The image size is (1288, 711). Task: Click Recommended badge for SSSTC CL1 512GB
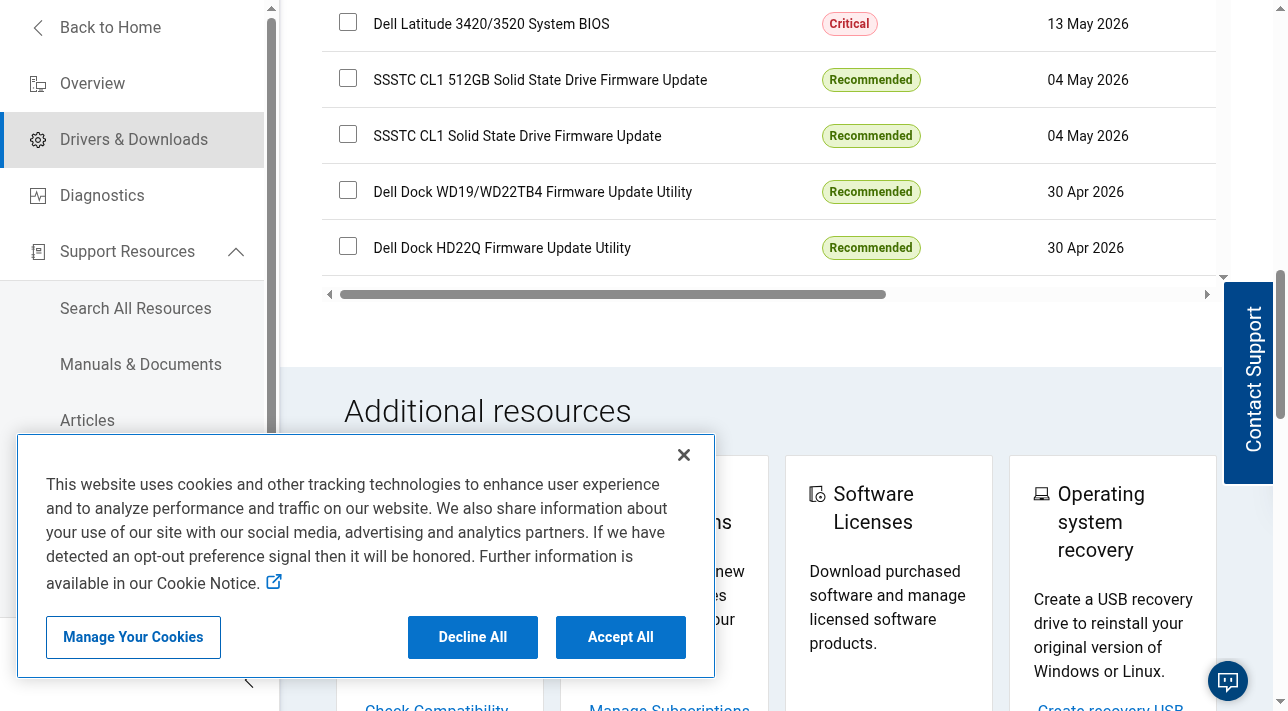point(871,80)
